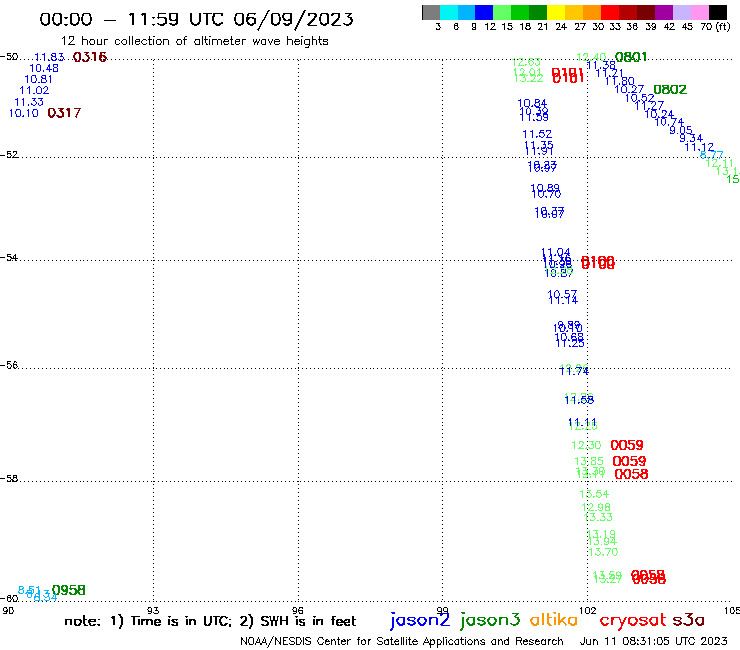Click the '0059' label beside 13.85
This screenshot has width=740, height=650.
[x=629, y=461]
